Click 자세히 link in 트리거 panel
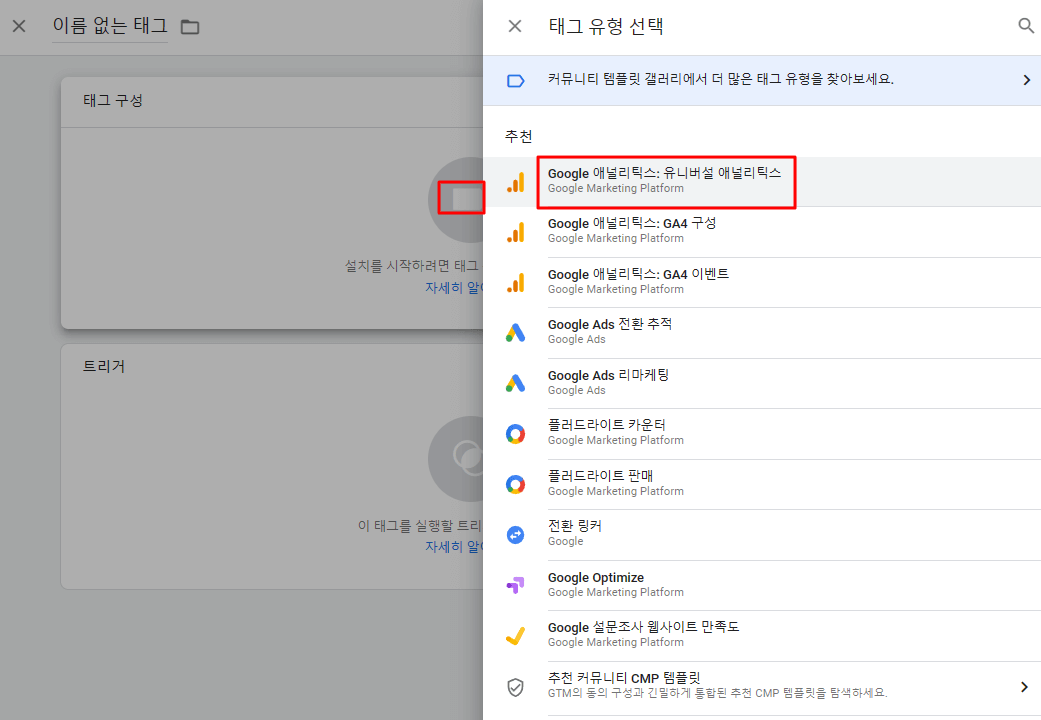 465,546
